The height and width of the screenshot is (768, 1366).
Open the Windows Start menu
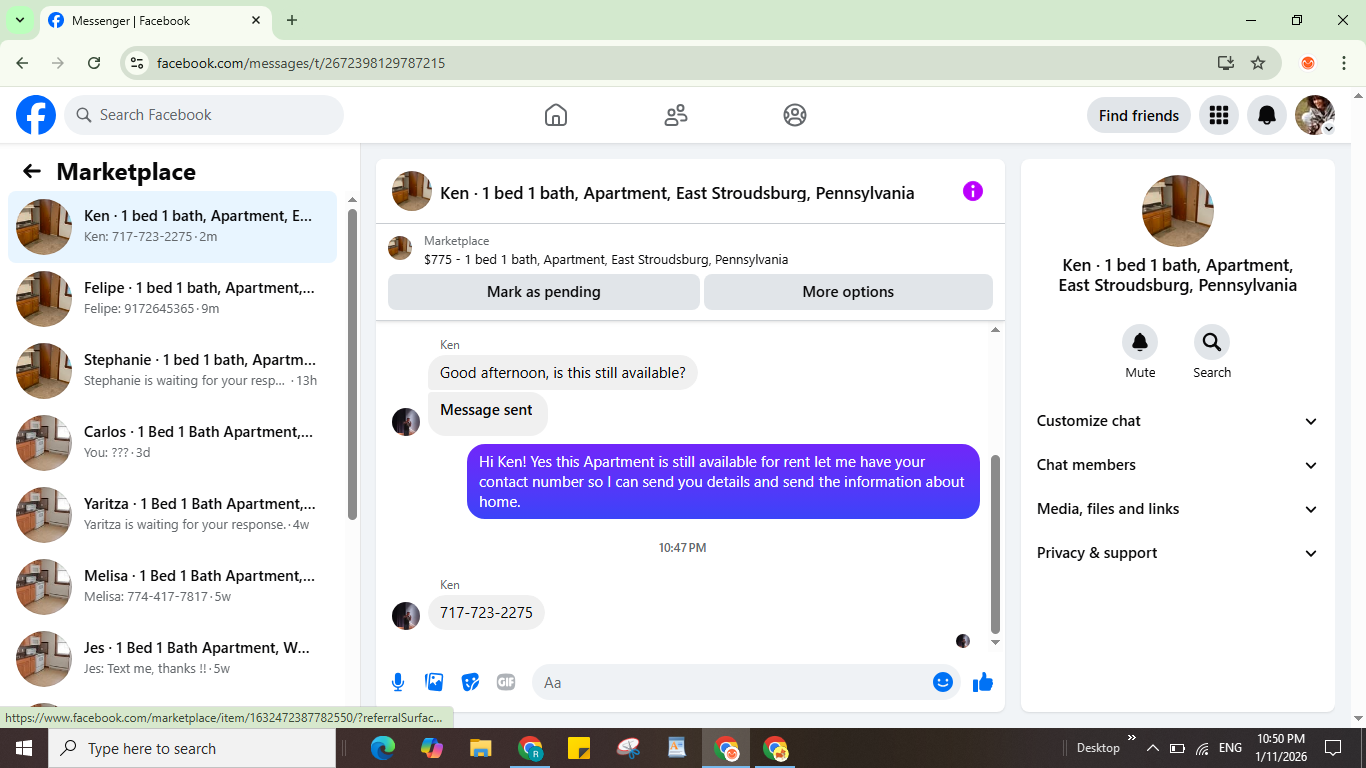(24, 748)
